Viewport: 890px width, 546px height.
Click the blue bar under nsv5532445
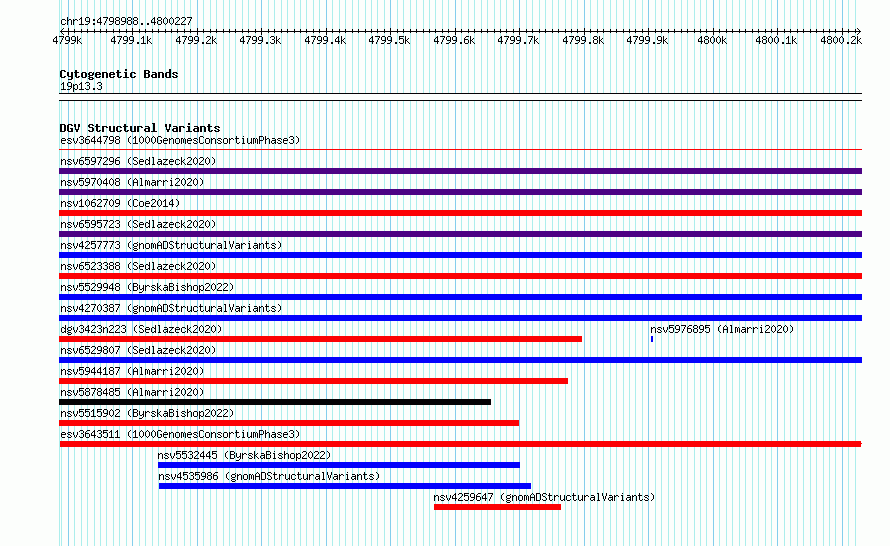coord(339,465)
